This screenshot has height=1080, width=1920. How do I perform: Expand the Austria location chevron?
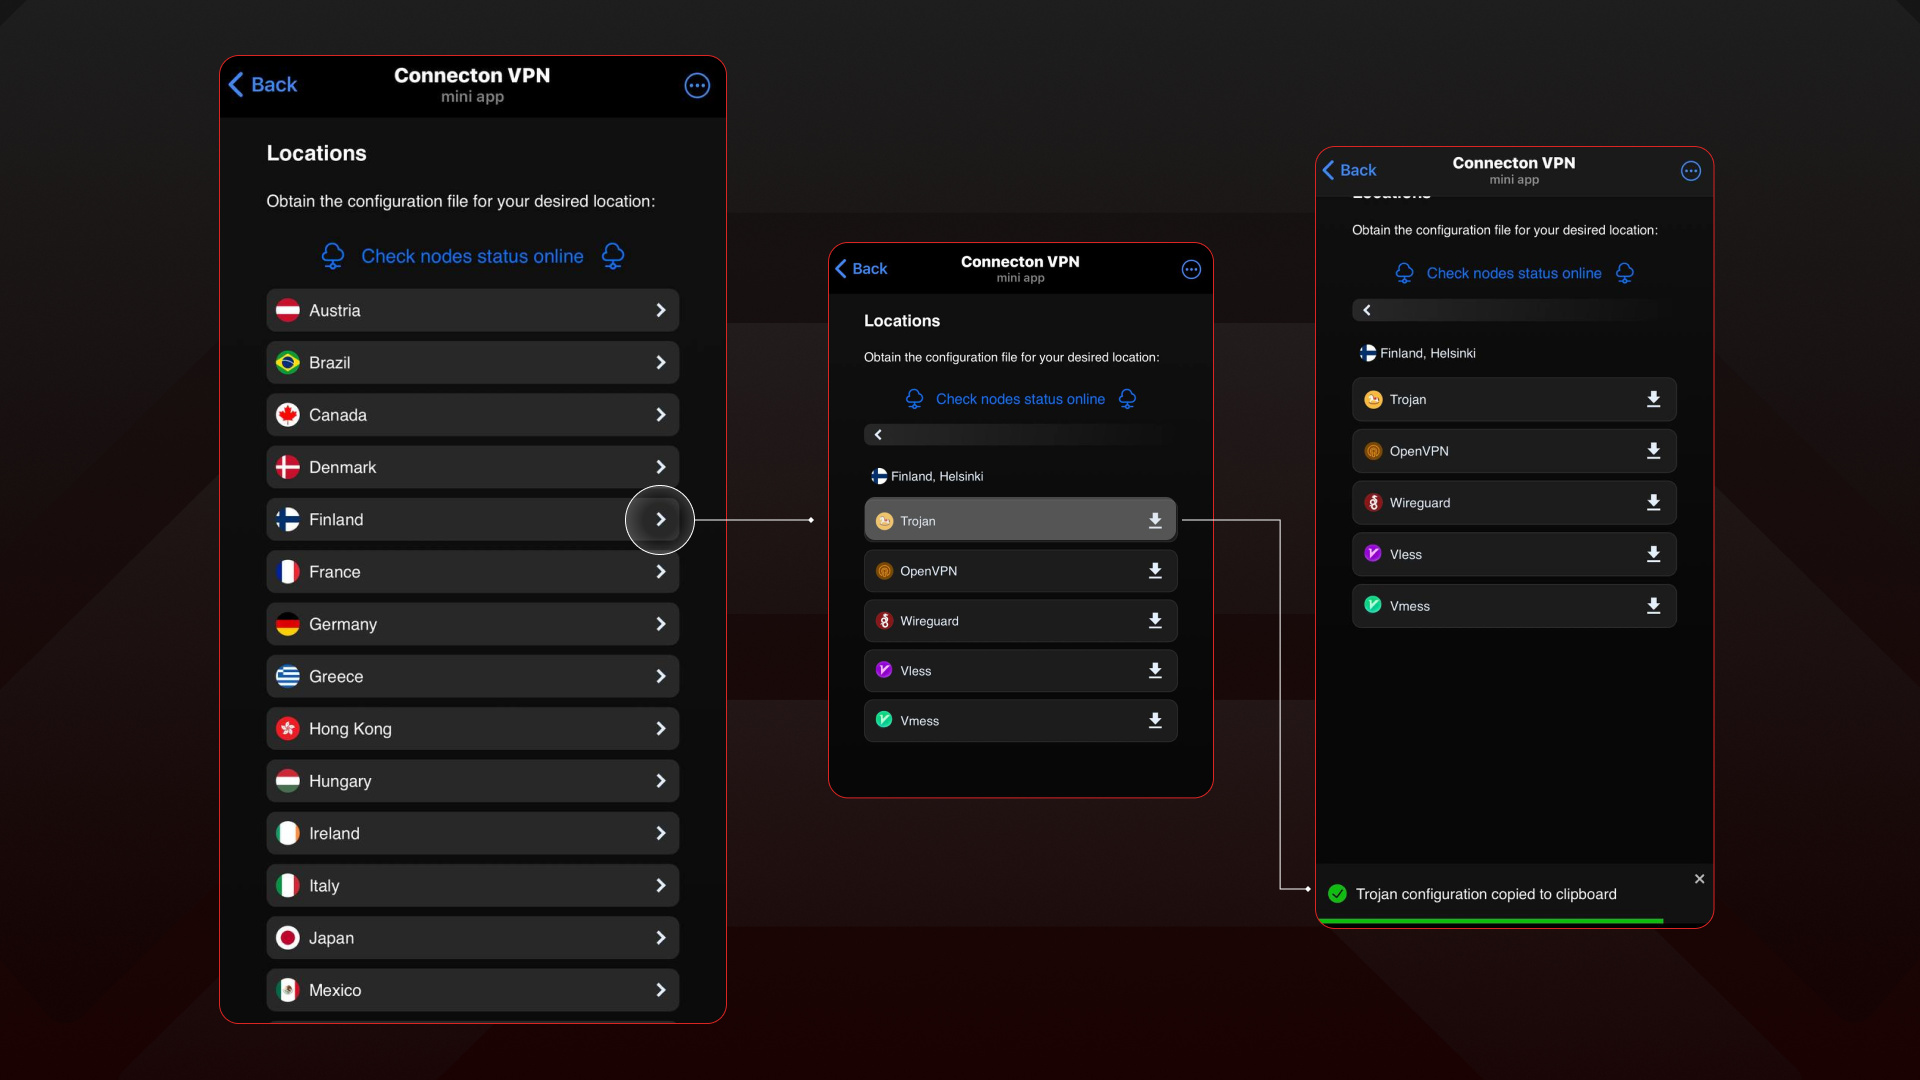coord(660,311)
